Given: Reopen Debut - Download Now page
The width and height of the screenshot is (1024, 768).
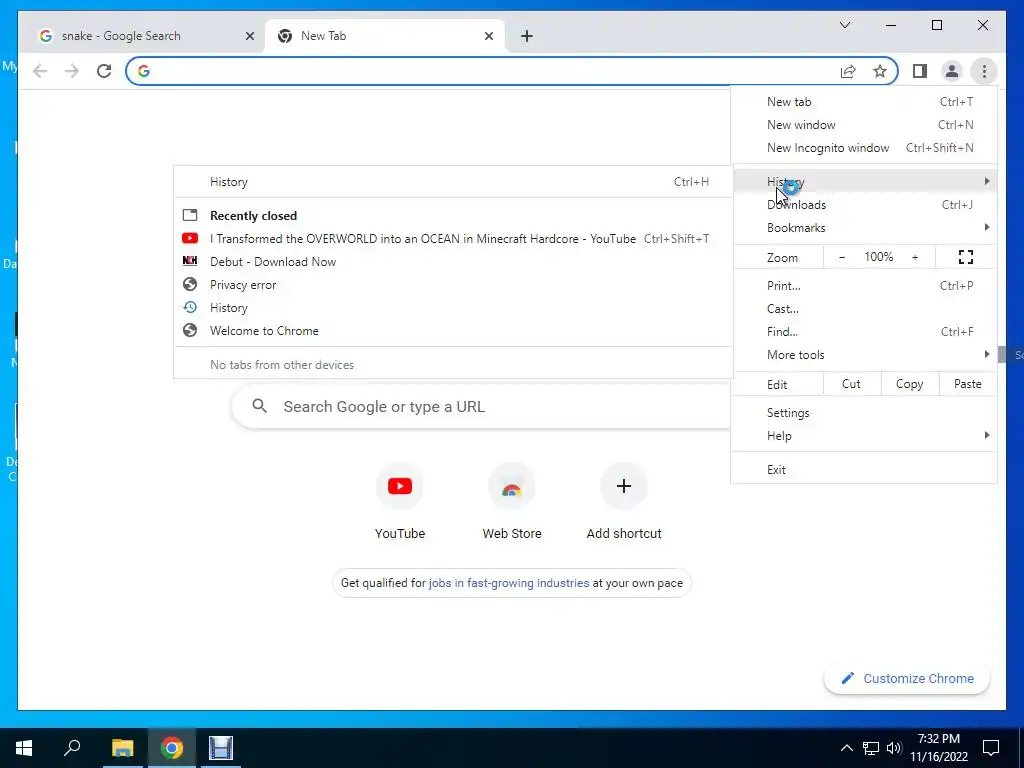Looking at the screenshot, I should pos(453,261).
